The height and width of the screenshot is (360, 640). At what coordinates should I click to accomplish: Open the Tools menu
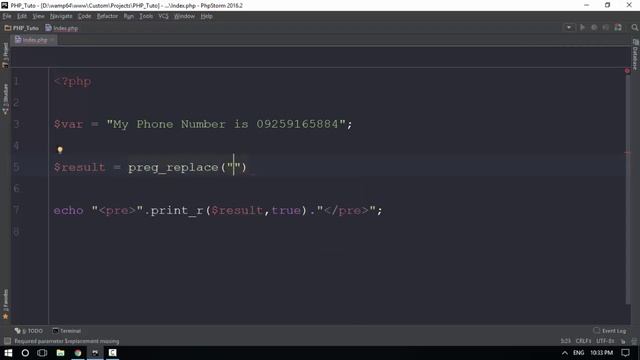point(146,16)
